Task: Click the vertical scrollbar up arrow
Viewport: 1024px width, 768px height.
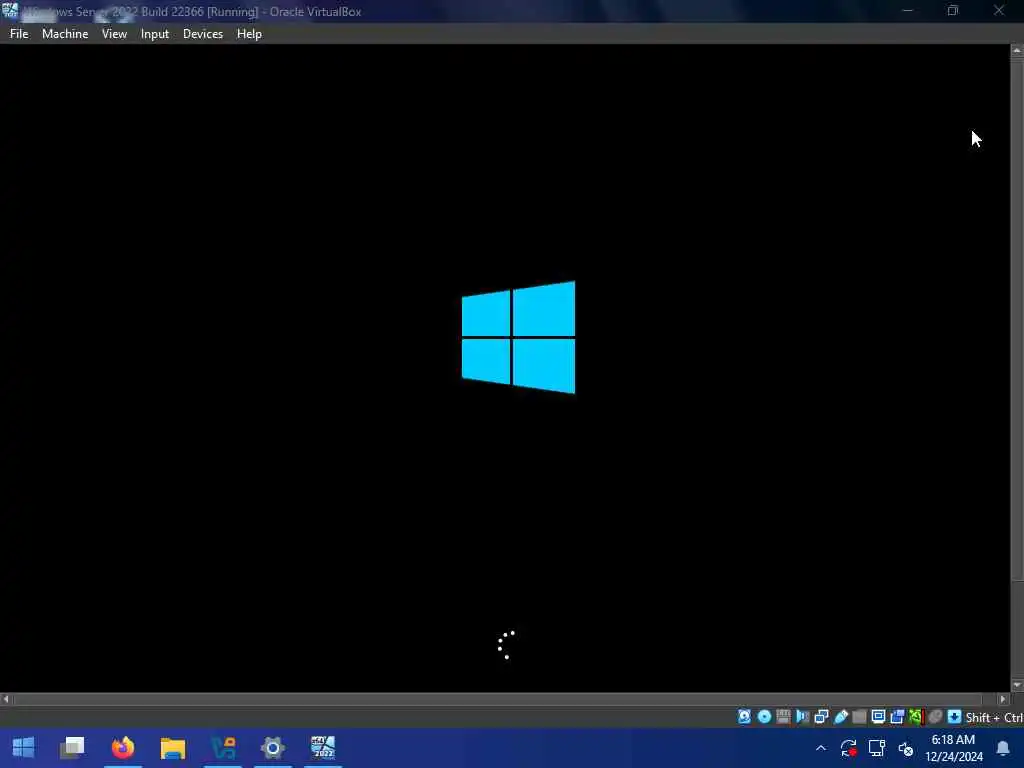Action: click(1017, 50)
